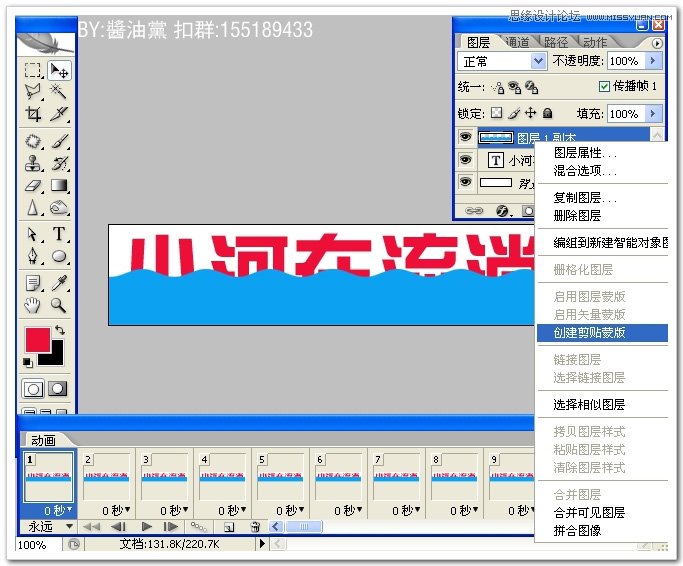The width and height of the screenshot is (683, 566).
Task: Go to the previous frame
Action: coord(118,527)
